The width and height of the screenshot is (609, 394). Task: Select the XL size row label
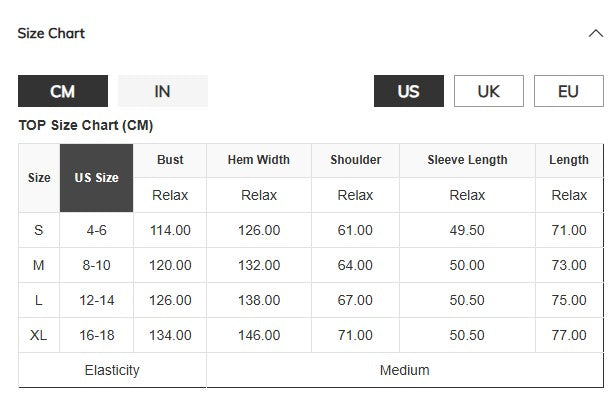pos(39,335)
